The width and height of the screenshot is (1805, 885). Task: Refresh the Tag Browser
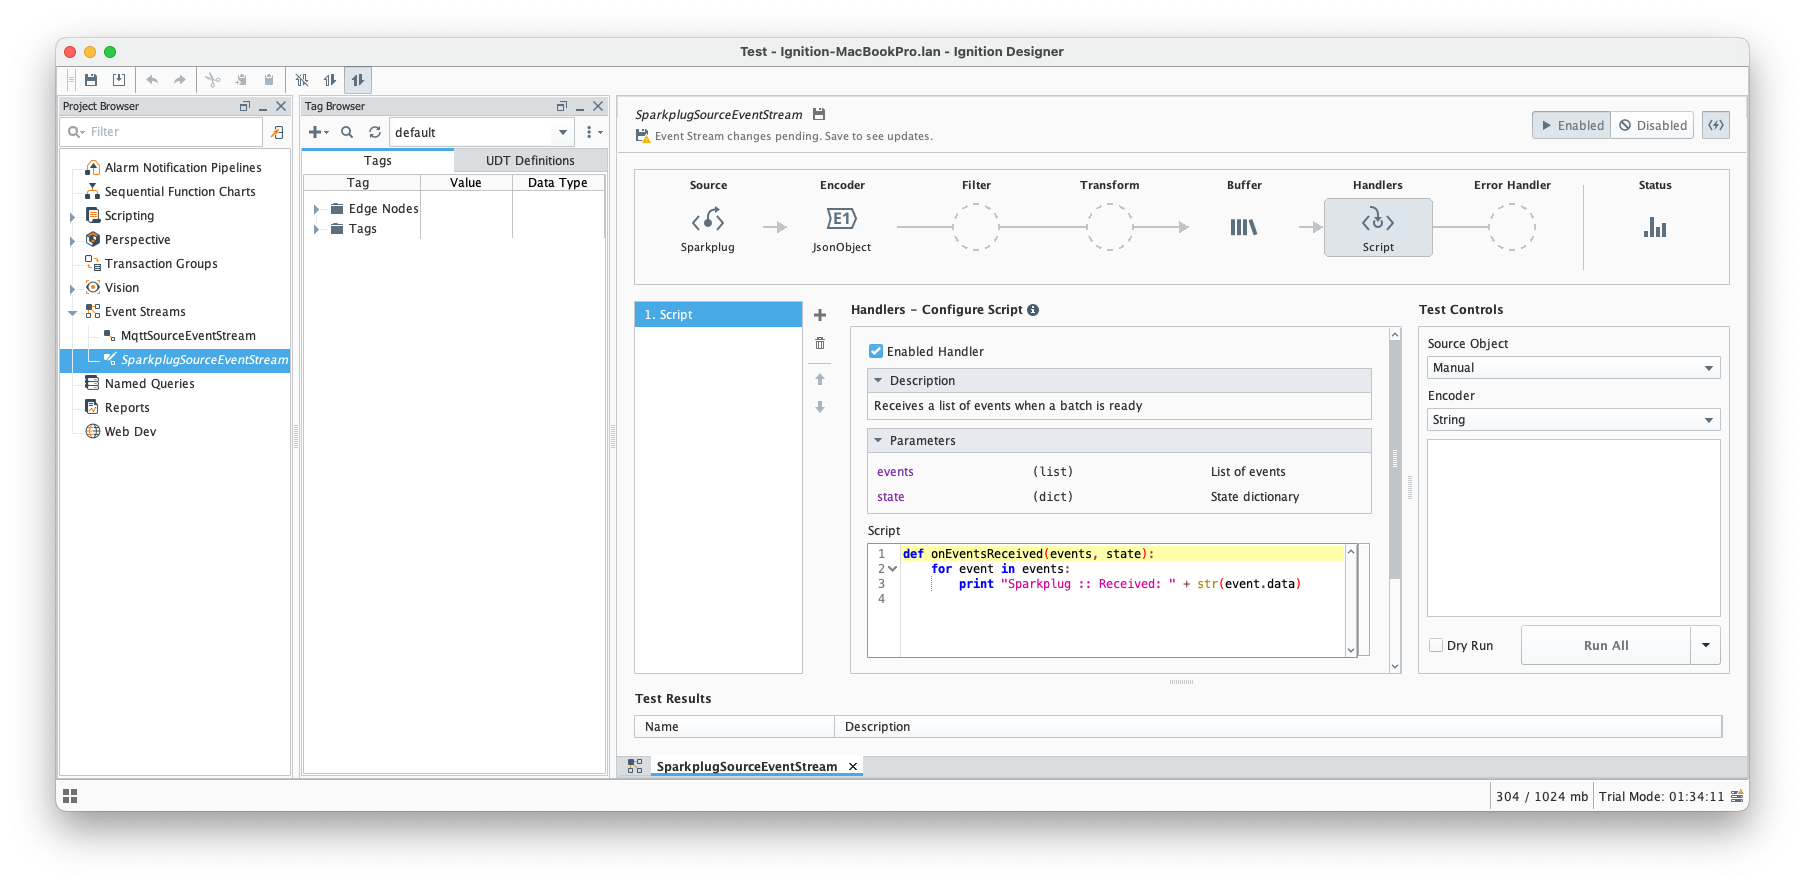(x=375, y=132)
